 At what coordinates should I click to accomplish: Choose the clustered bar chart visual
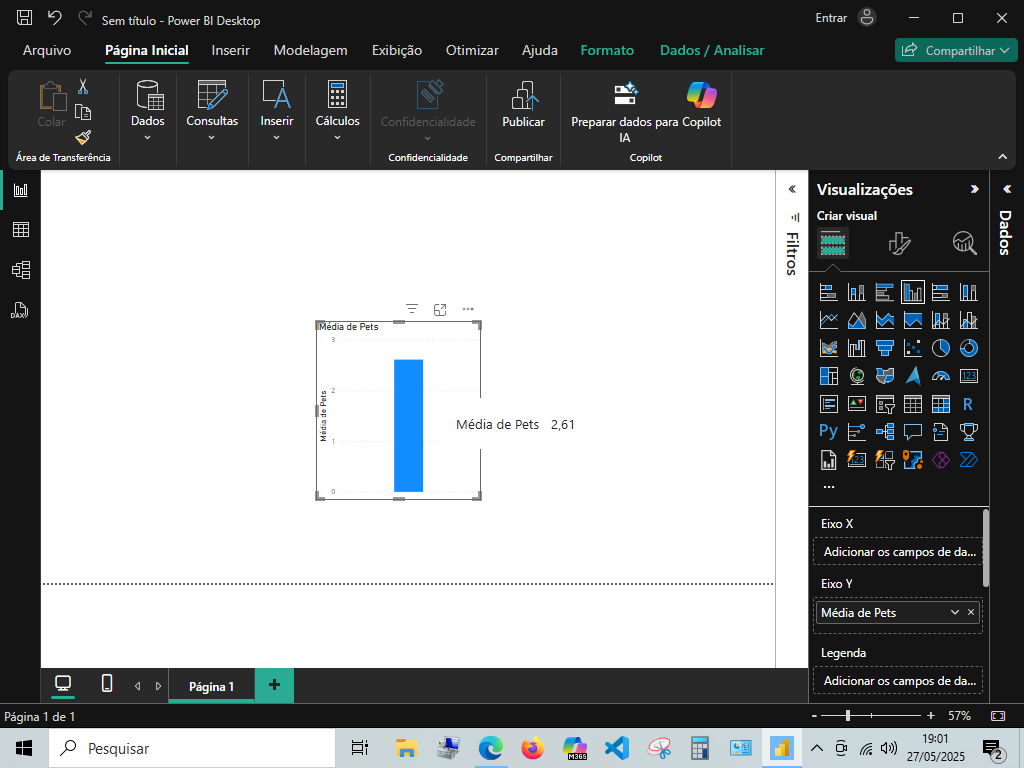click(885, 292)
